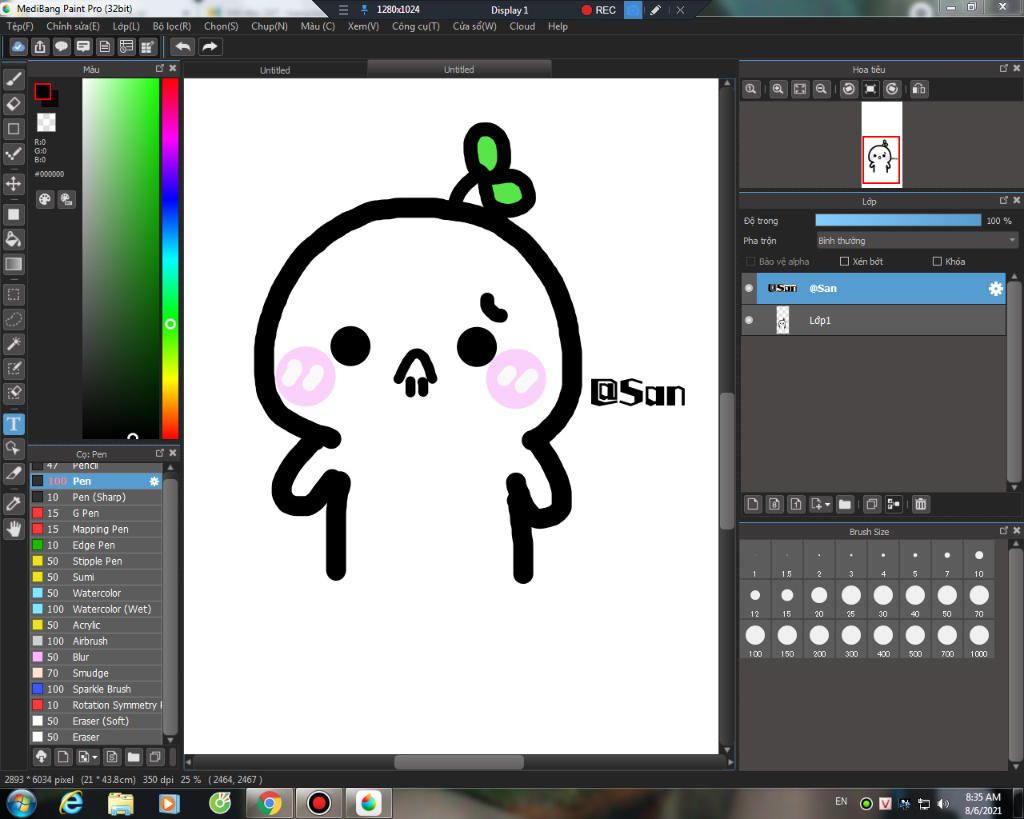Click the volume speaker icon in system tray
The width and height of the screenshot is (1024, 819).
click(943, 803)
